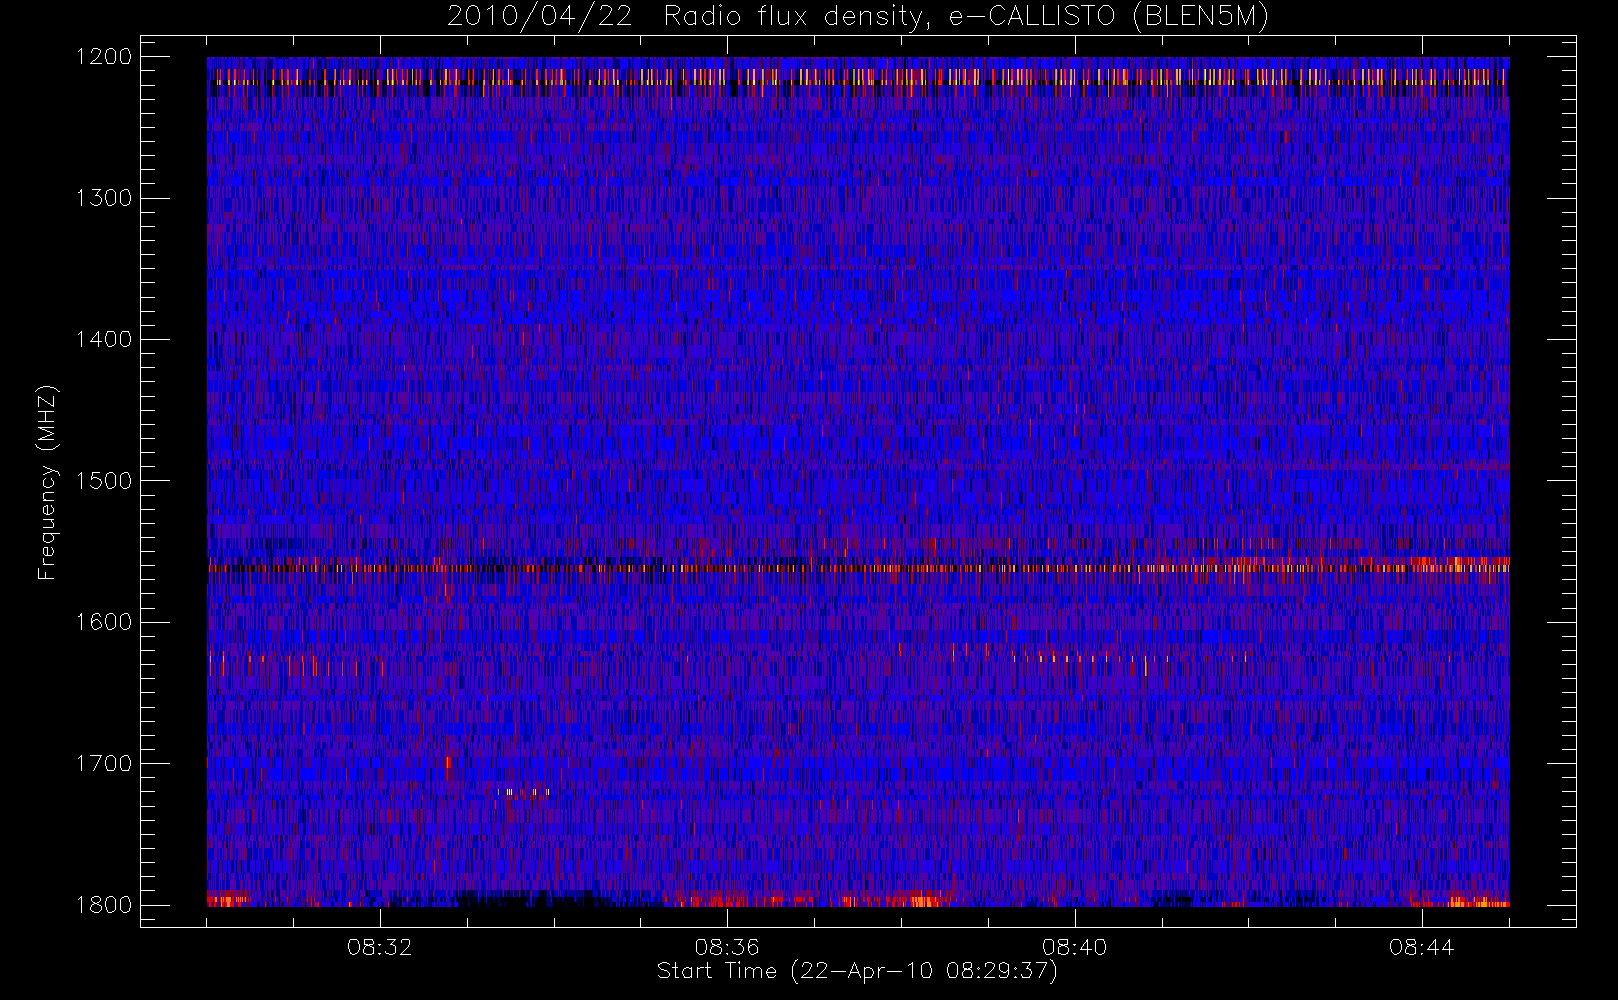Select the 1700 frequency tick label
Viewport: 1618px width, 1000px height.
coord(104,764)
